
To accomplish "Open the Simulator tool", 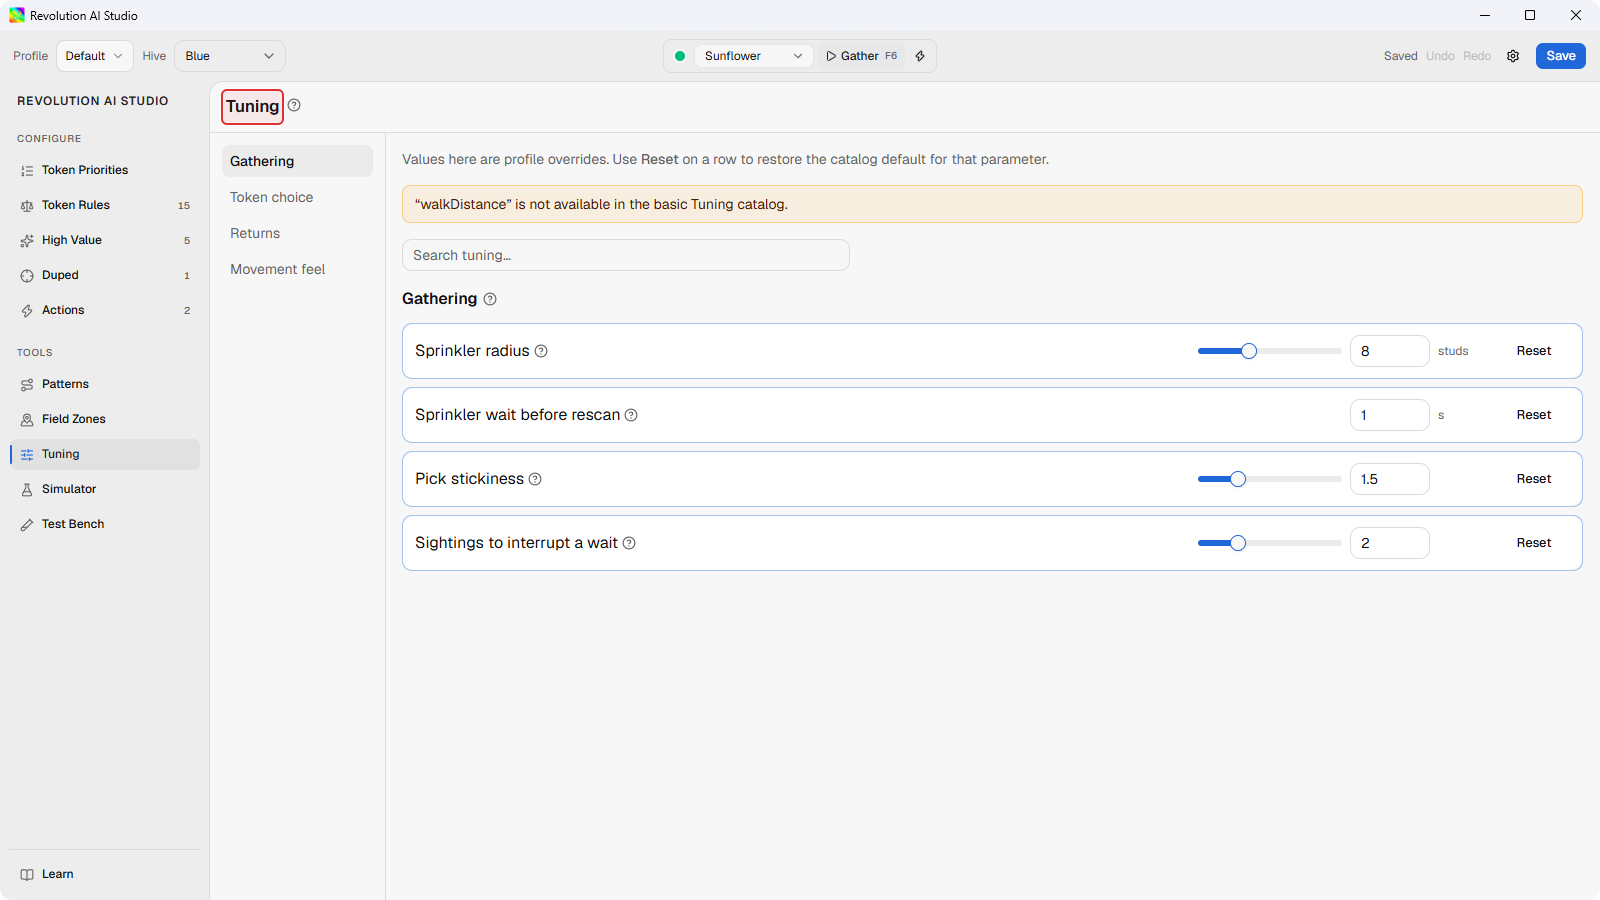I will [x=105, y=489].
